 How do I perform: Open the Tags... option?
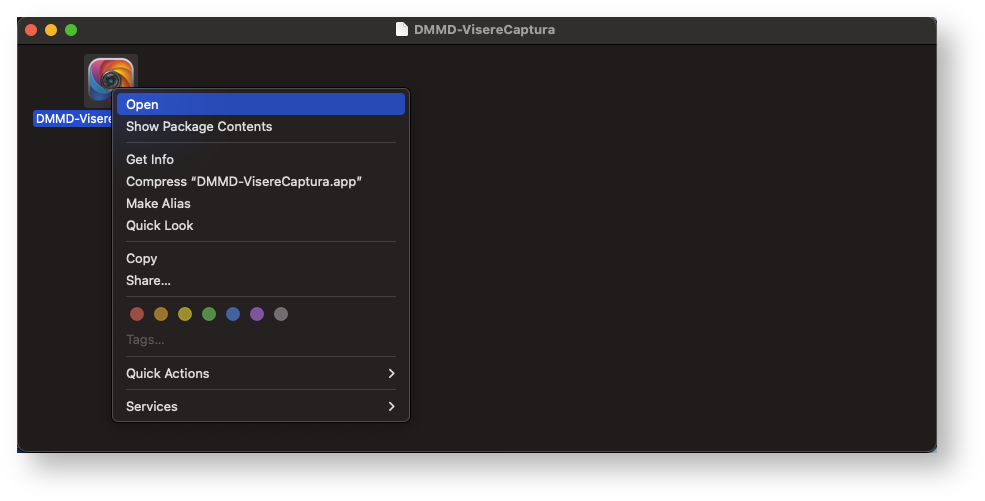tap(145, 340)
